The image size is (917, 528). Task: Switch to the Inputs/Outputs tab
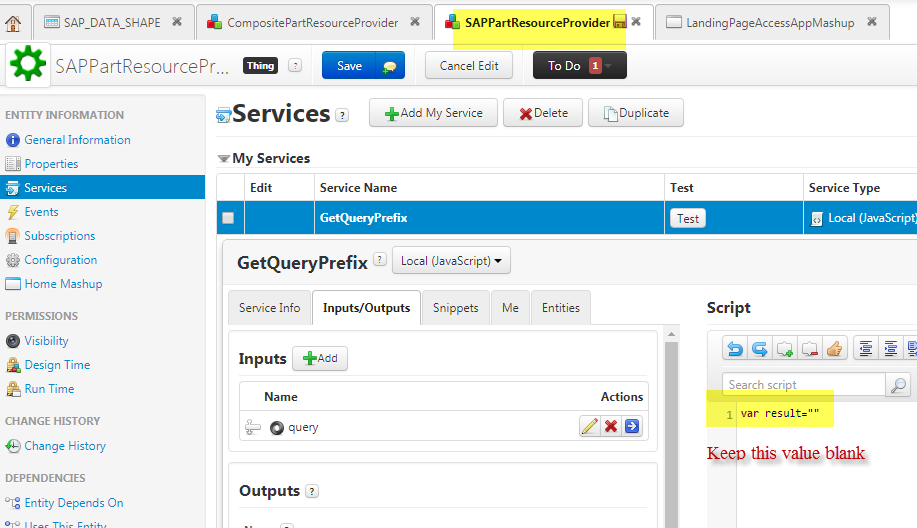[x=366, y=308]
